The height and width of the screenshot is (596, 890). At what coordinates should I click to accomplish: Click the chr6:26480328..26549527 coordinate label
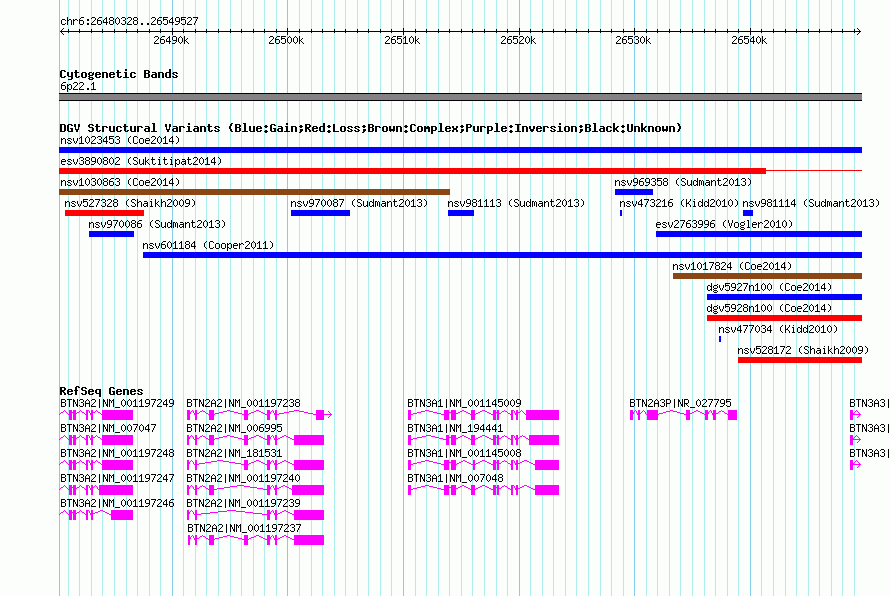coord(129,21)
